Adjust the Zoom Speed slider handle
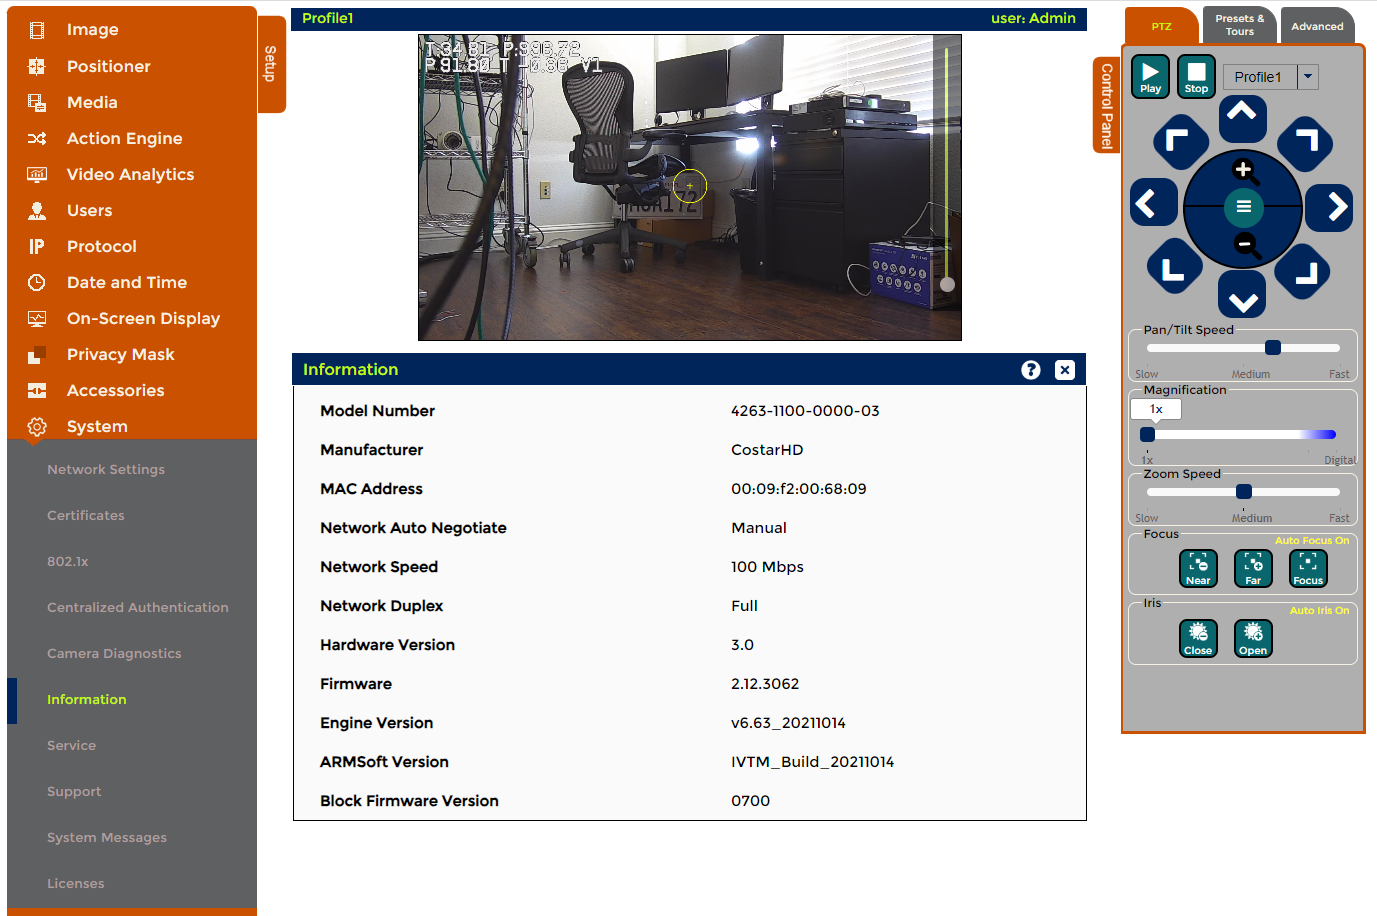This screenshot has height=916, width=1377. tap(1244, 492)
